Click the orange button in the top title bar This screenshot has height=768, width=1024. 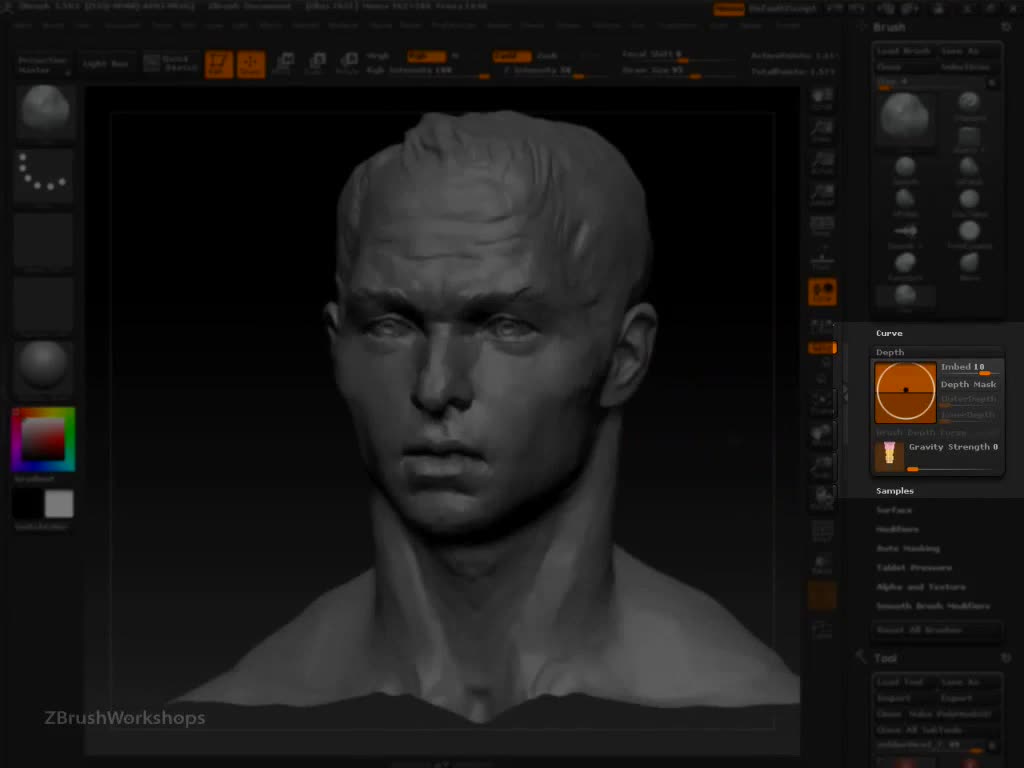click(x=729, y=8)
